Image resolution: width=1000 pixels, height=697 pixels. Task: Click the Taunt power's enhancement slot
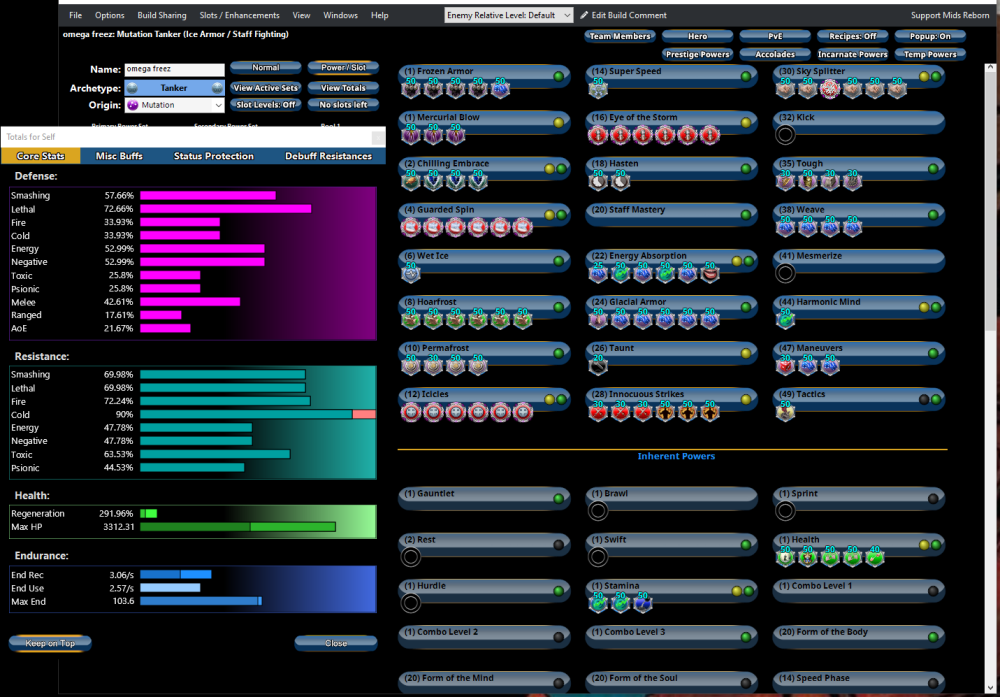pos(598,365)
